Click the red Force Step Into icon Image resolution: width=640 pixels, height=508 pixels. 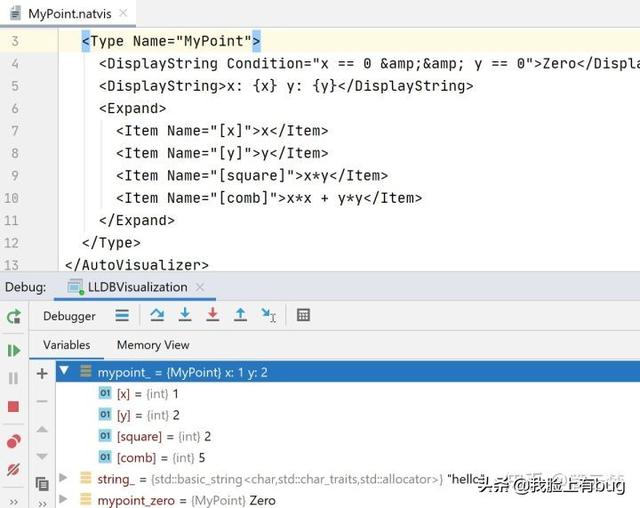pyautogui.click(x=213, y=315)
